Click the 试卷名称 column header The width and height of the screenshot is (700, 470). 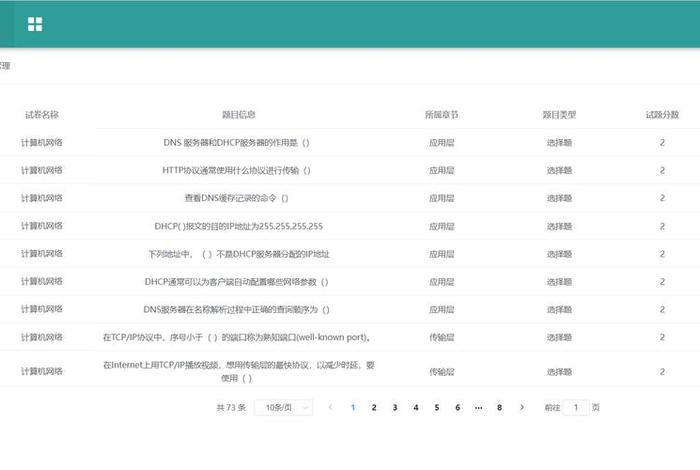pos(42,115)
